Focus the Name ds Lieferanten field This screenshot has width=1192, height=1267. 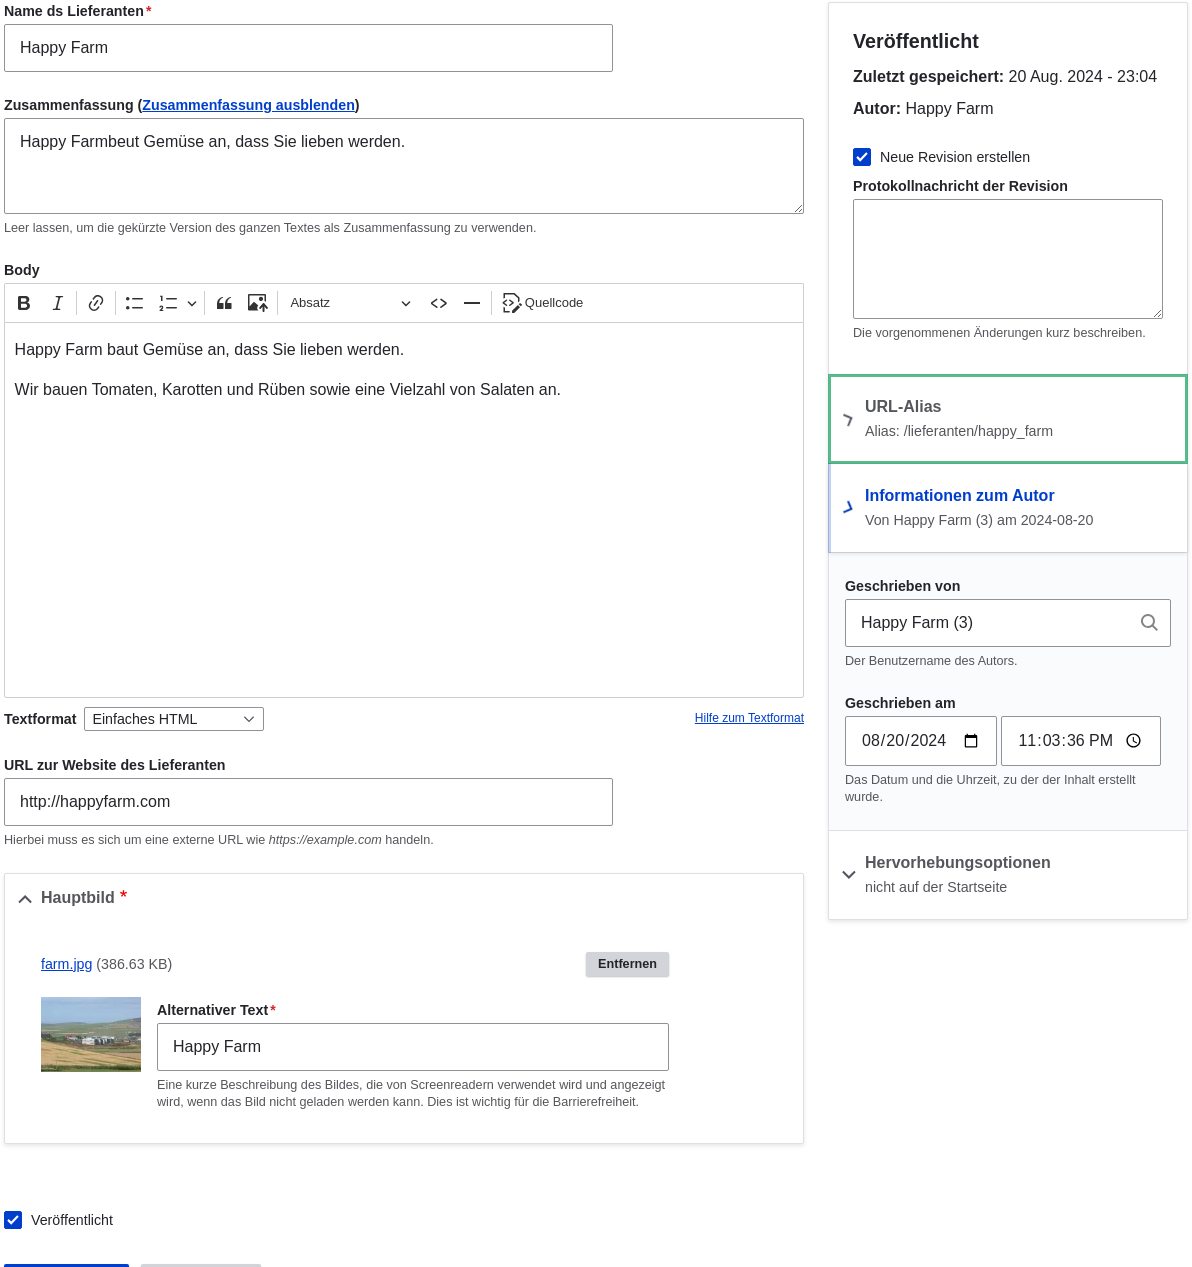tap(308, 48)
